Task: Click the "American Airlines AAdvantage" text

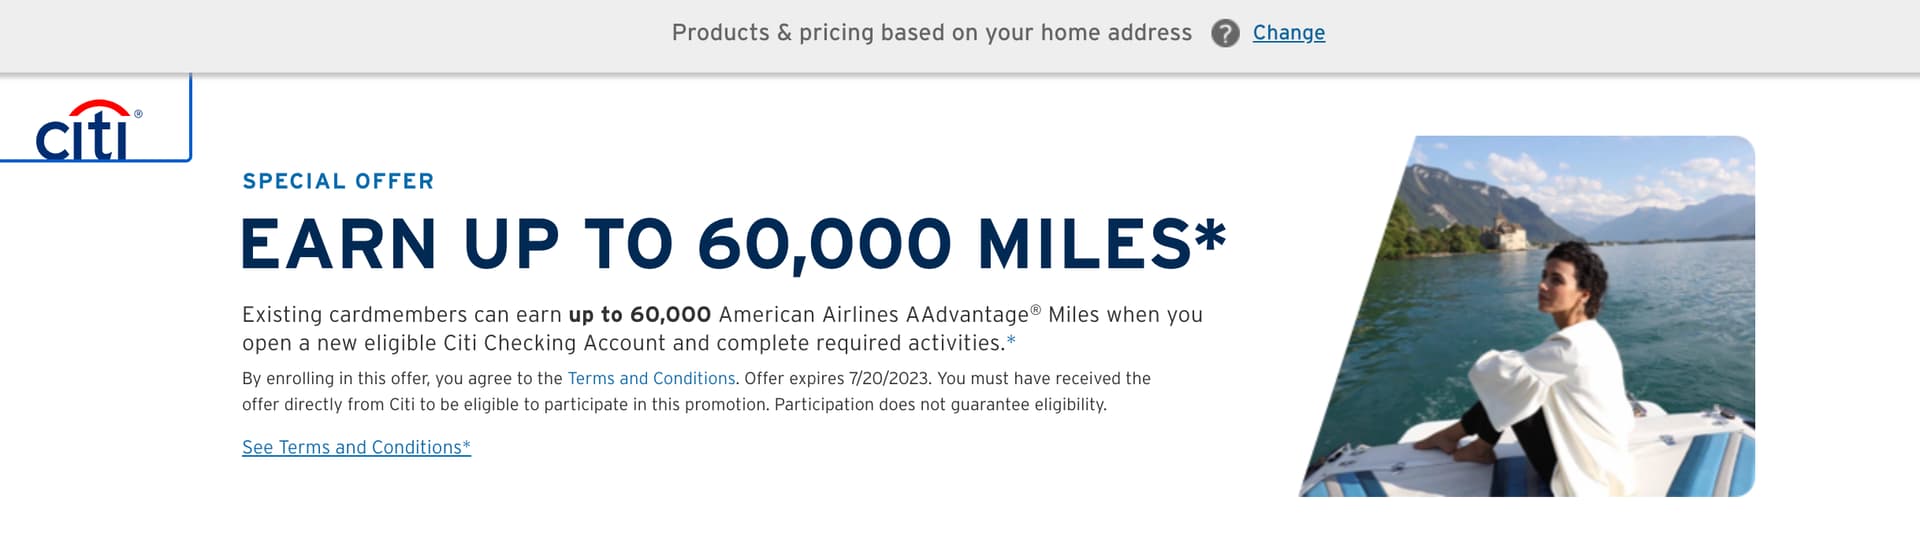Action: (x=873, y=315)
